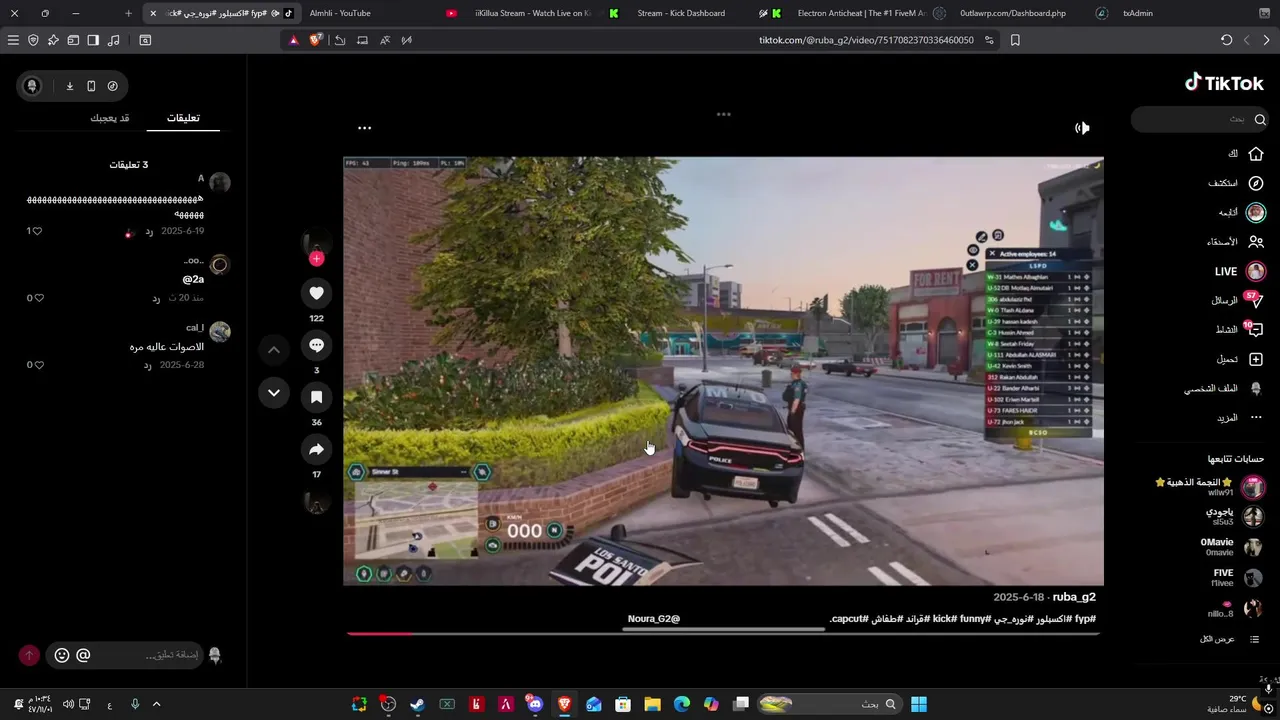
Task: Open the Explore compass icon in sidebar
Action: [1256, 183]
